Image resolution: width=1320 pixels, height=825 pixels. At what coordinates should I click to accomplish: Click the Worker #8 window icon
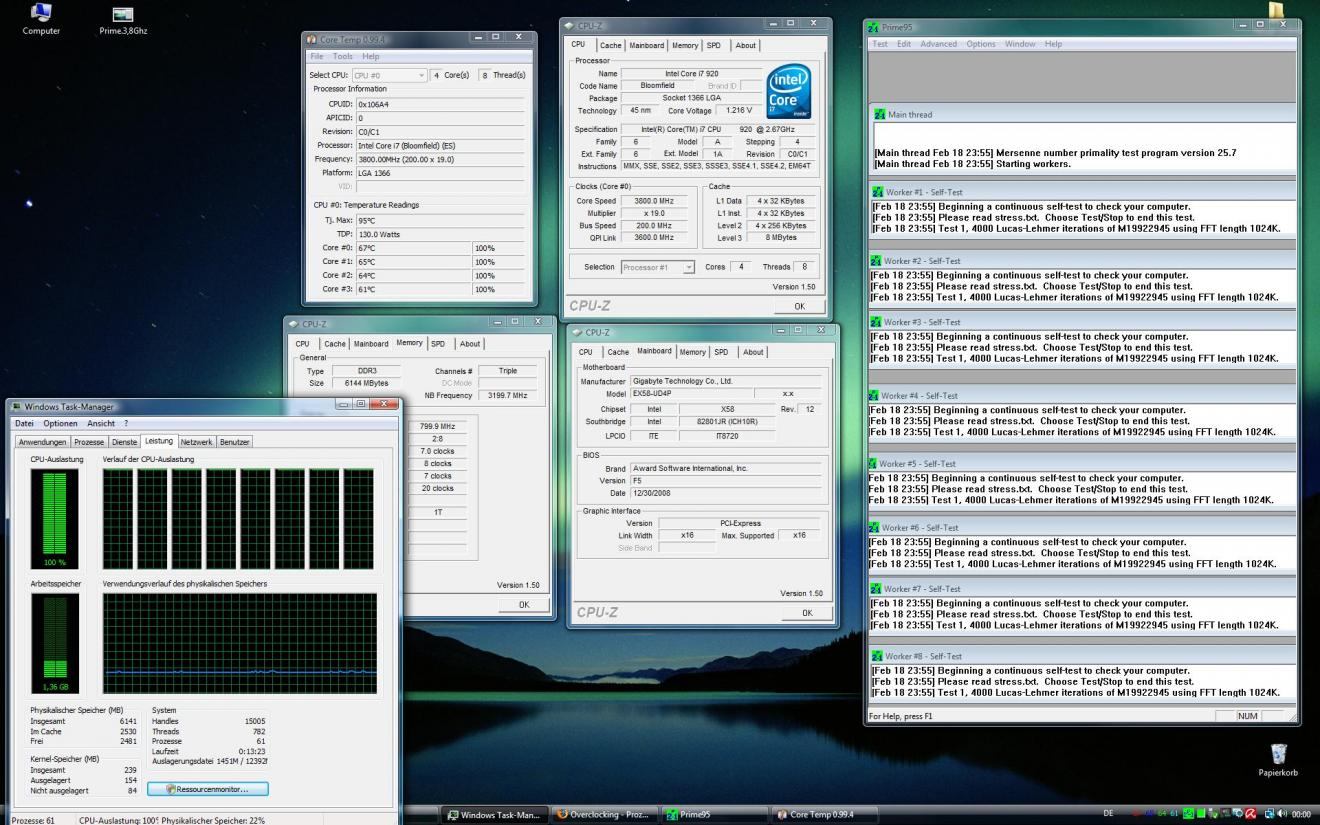point(878,655)
